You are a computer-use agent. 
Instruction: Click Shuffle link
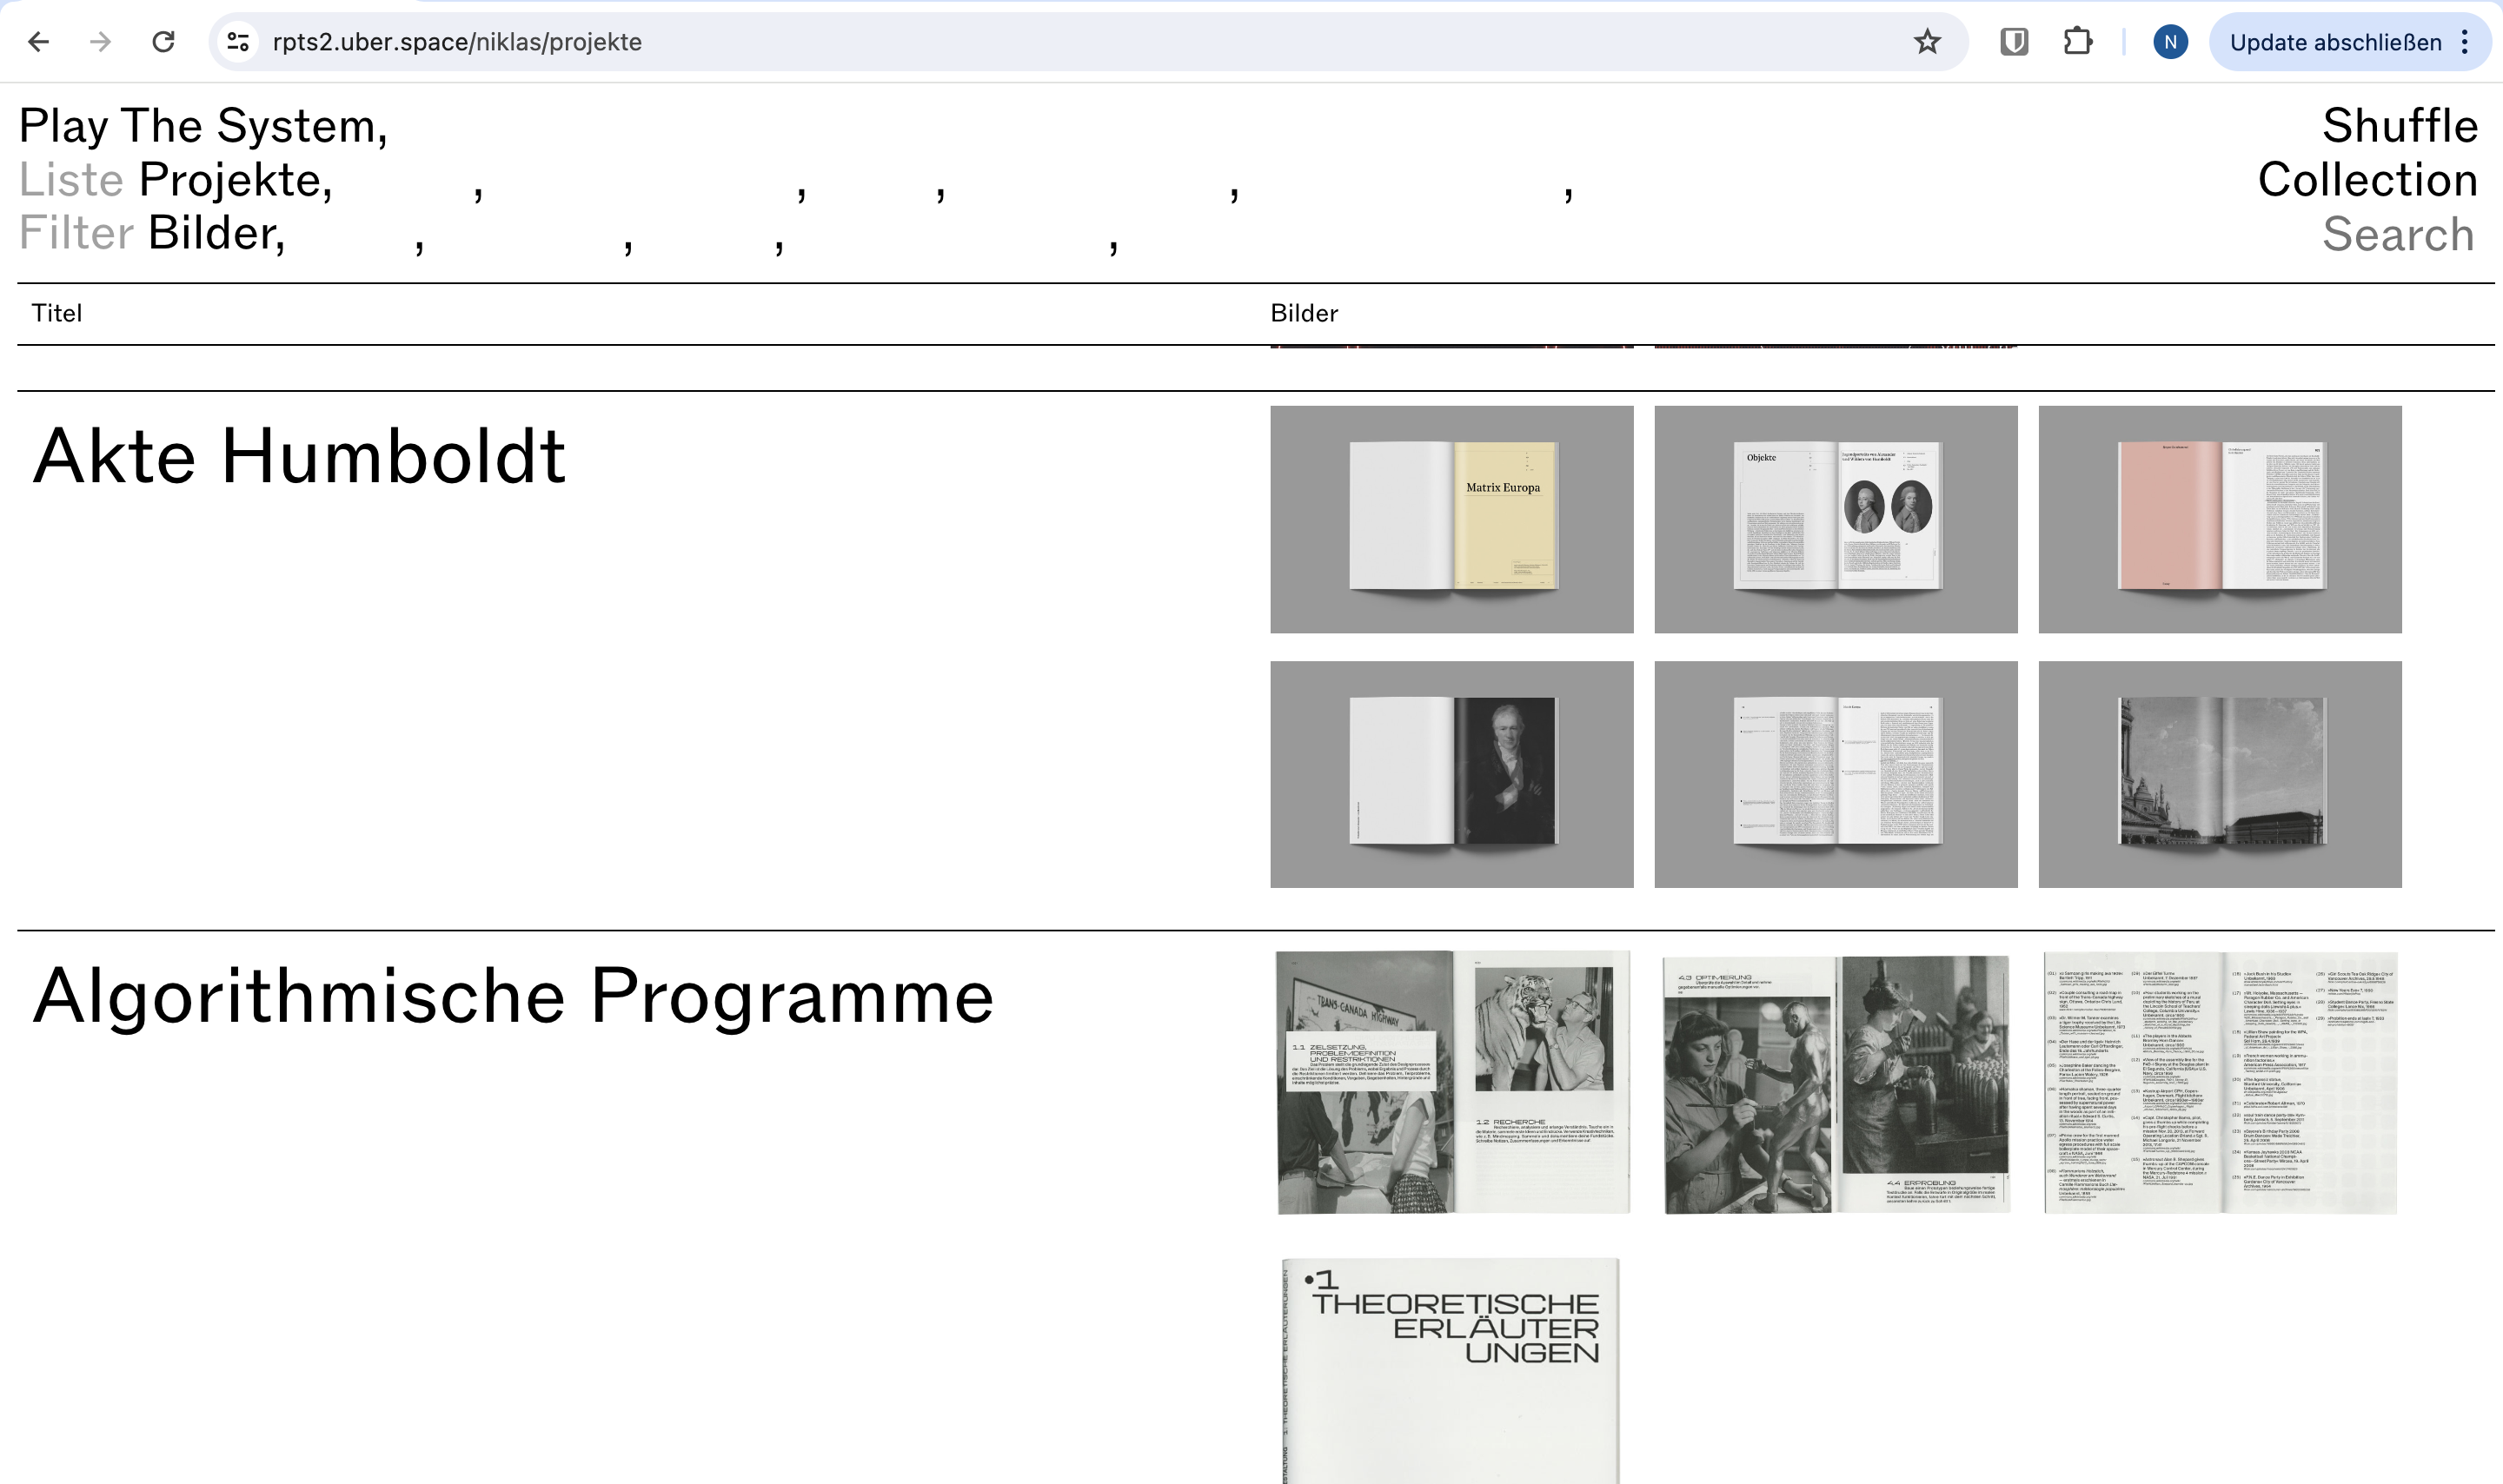(x=2399, y=126)
